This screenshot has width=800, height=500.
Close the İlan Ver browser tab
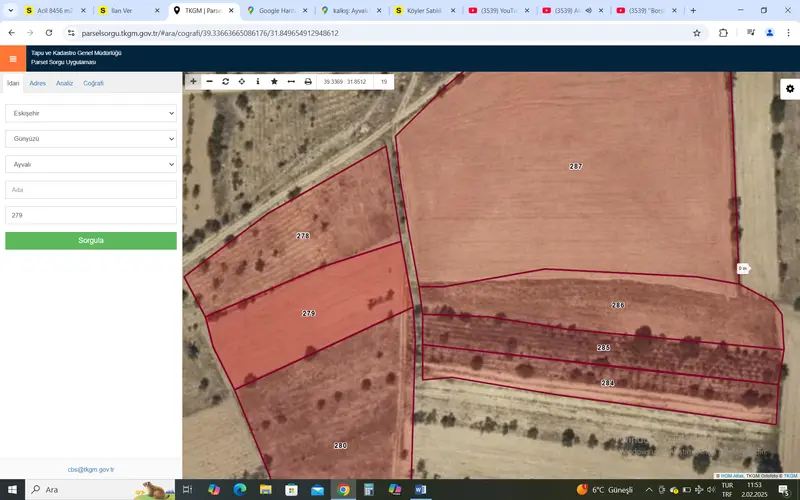[x=157, y=10]
